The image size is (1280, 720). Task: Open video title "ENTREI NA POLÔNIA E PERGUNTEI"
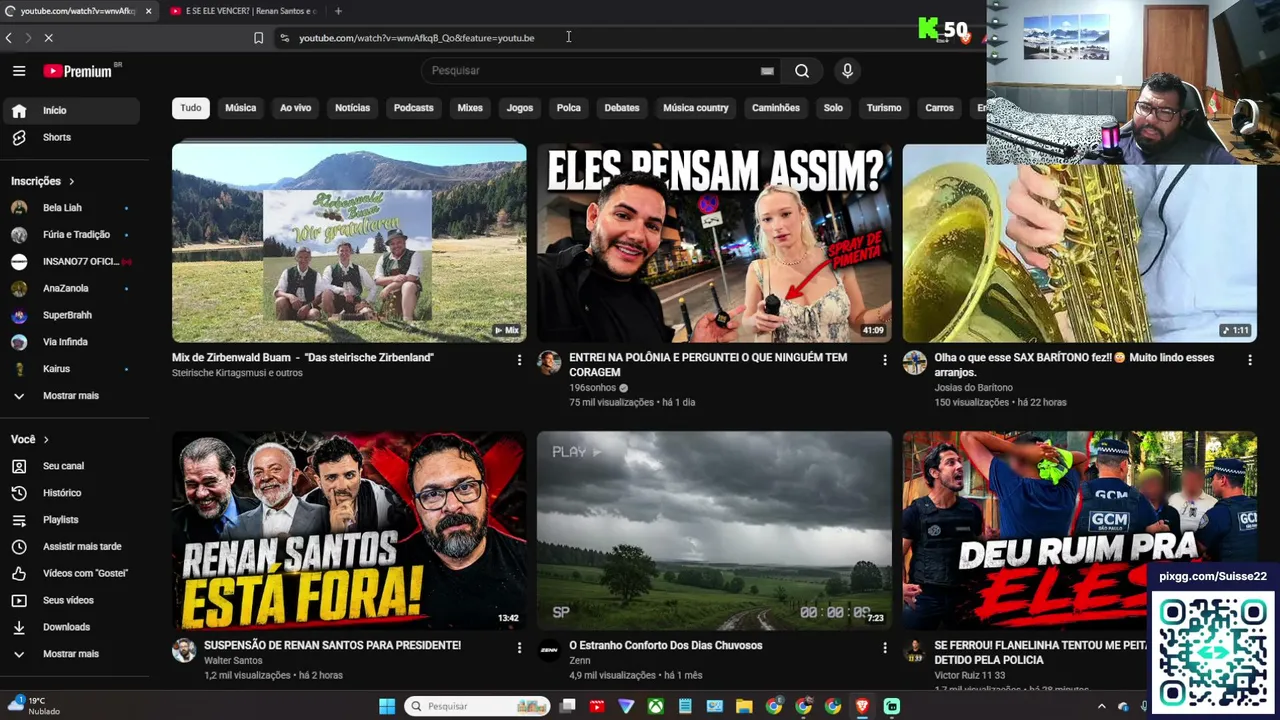[708, 365]
